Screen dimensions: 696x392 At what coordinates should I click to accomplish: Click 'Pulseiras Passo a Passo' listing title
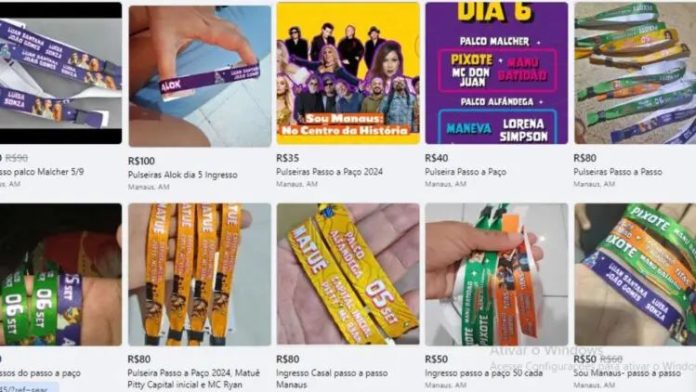617,172
